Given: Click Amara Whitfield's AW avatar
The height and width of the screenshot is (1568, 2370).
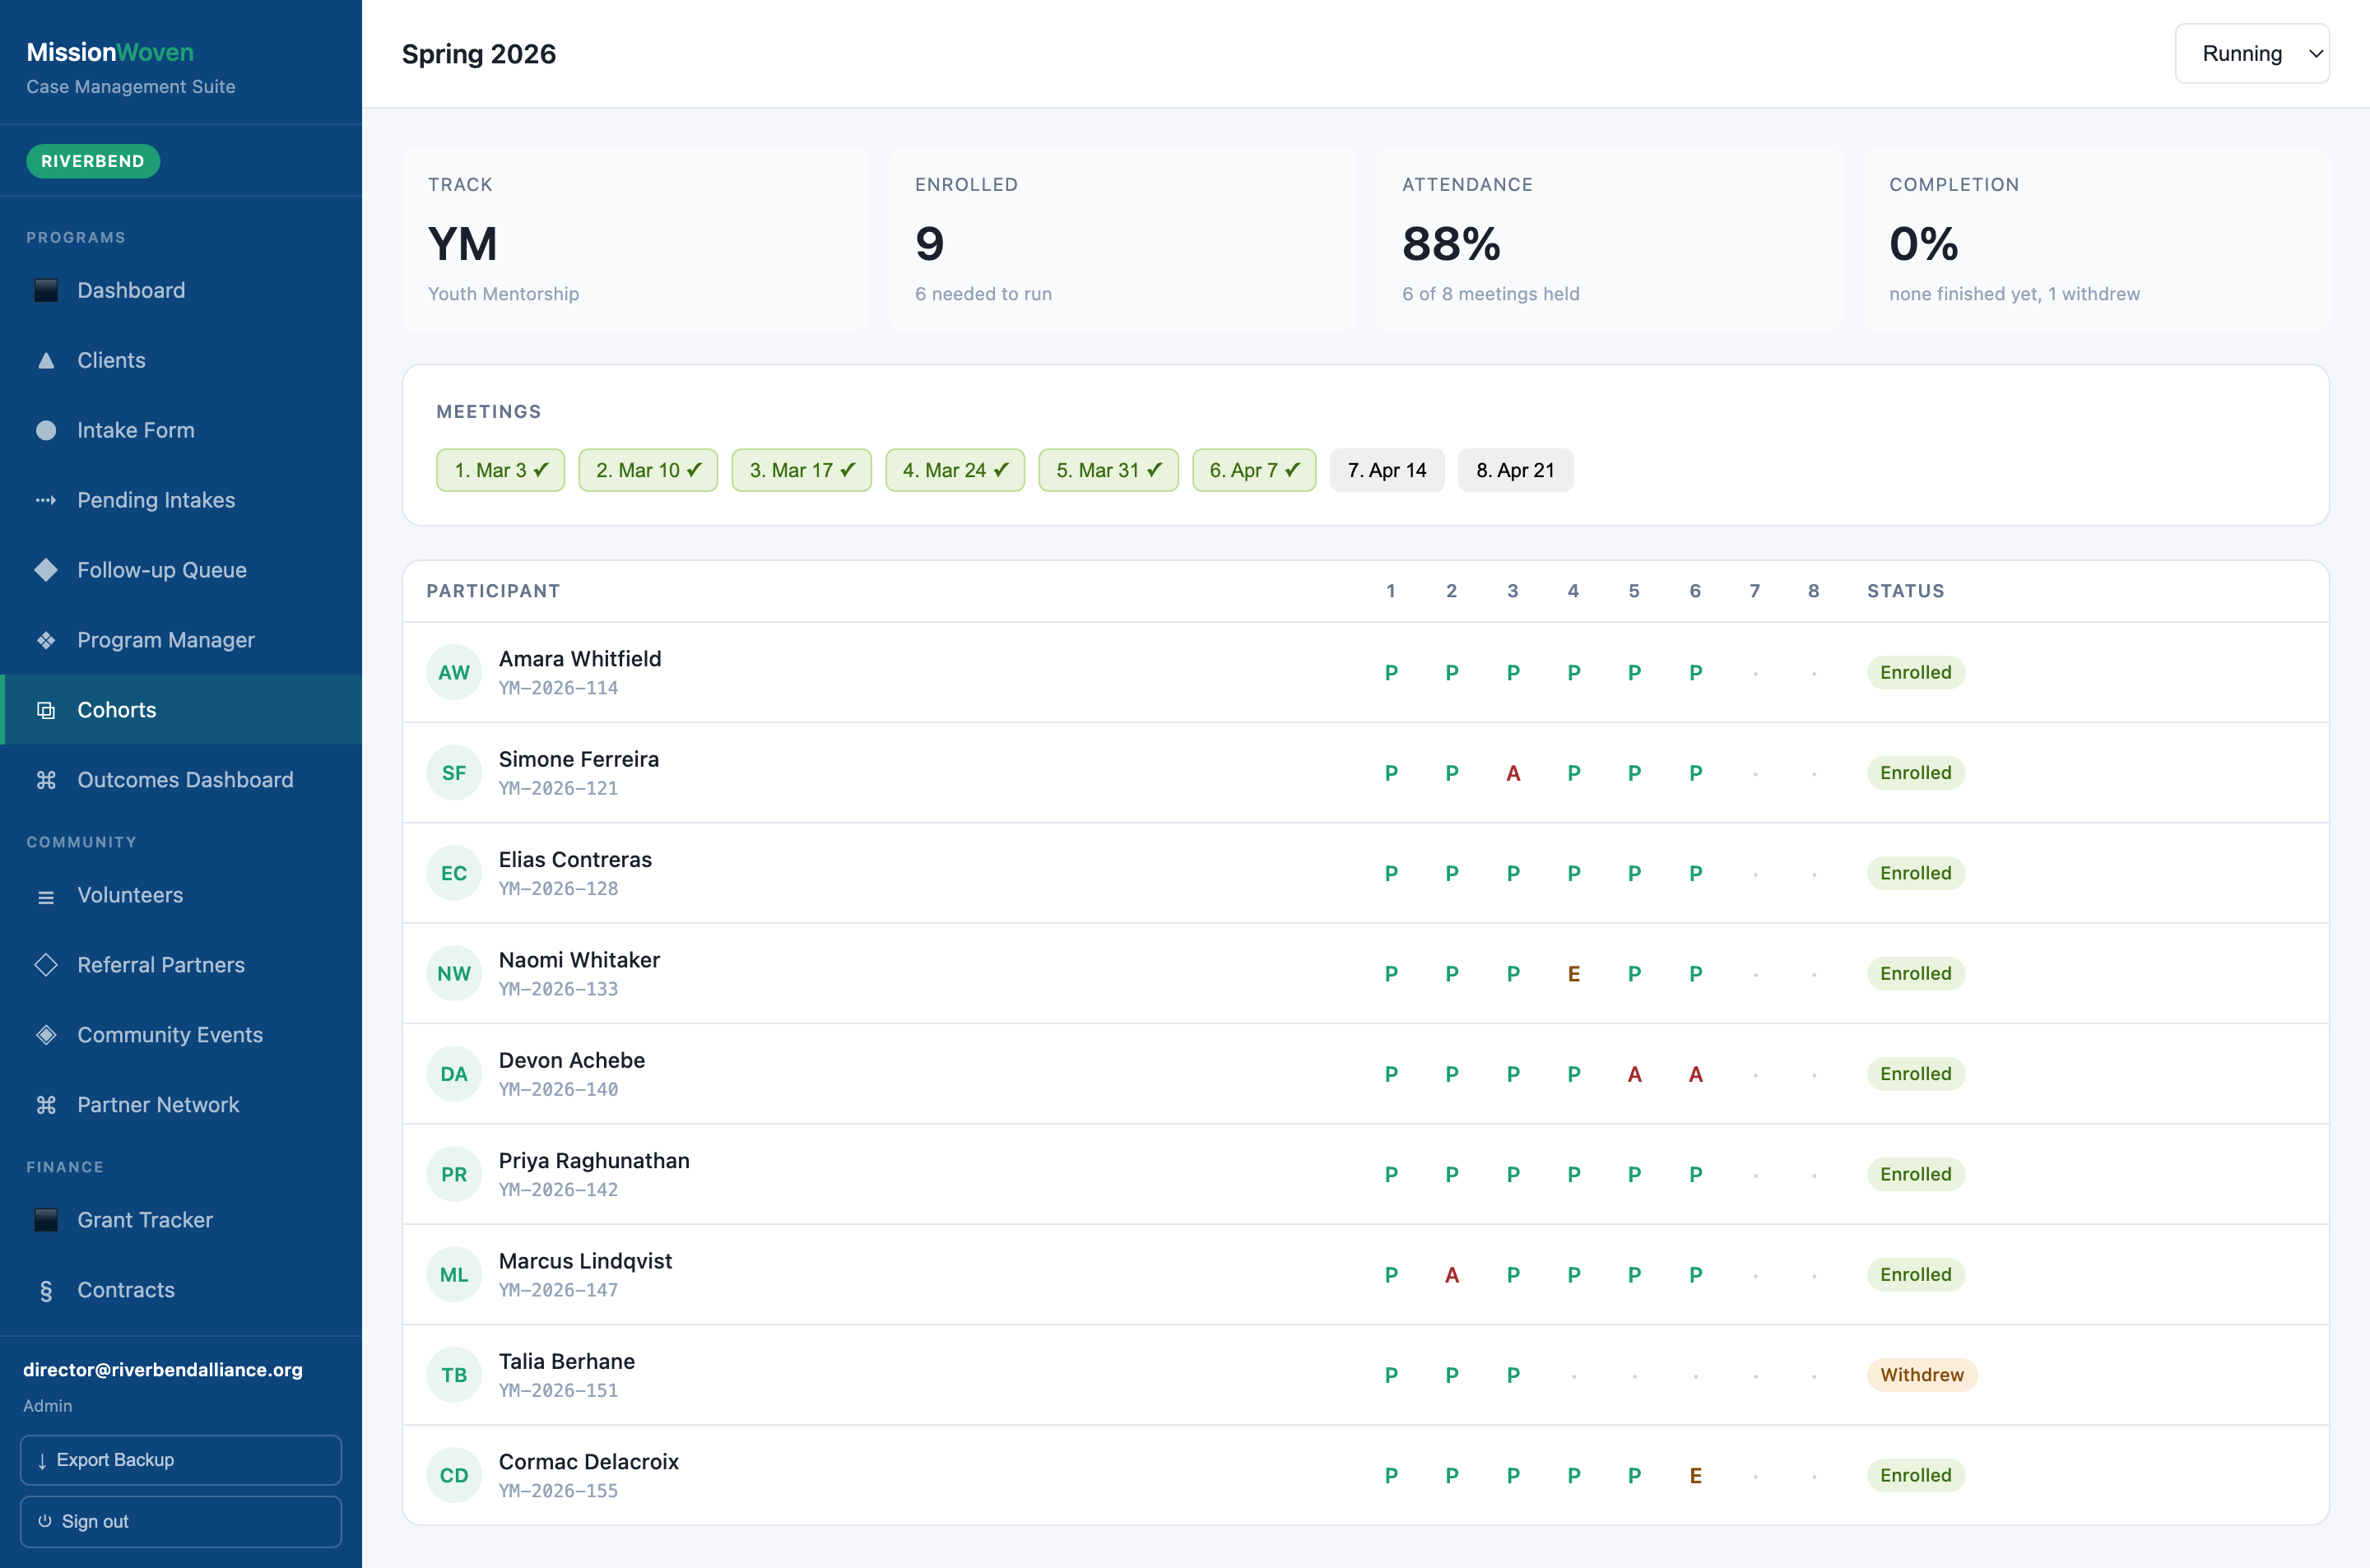Looking at the screenshot, I should [454, 672].
